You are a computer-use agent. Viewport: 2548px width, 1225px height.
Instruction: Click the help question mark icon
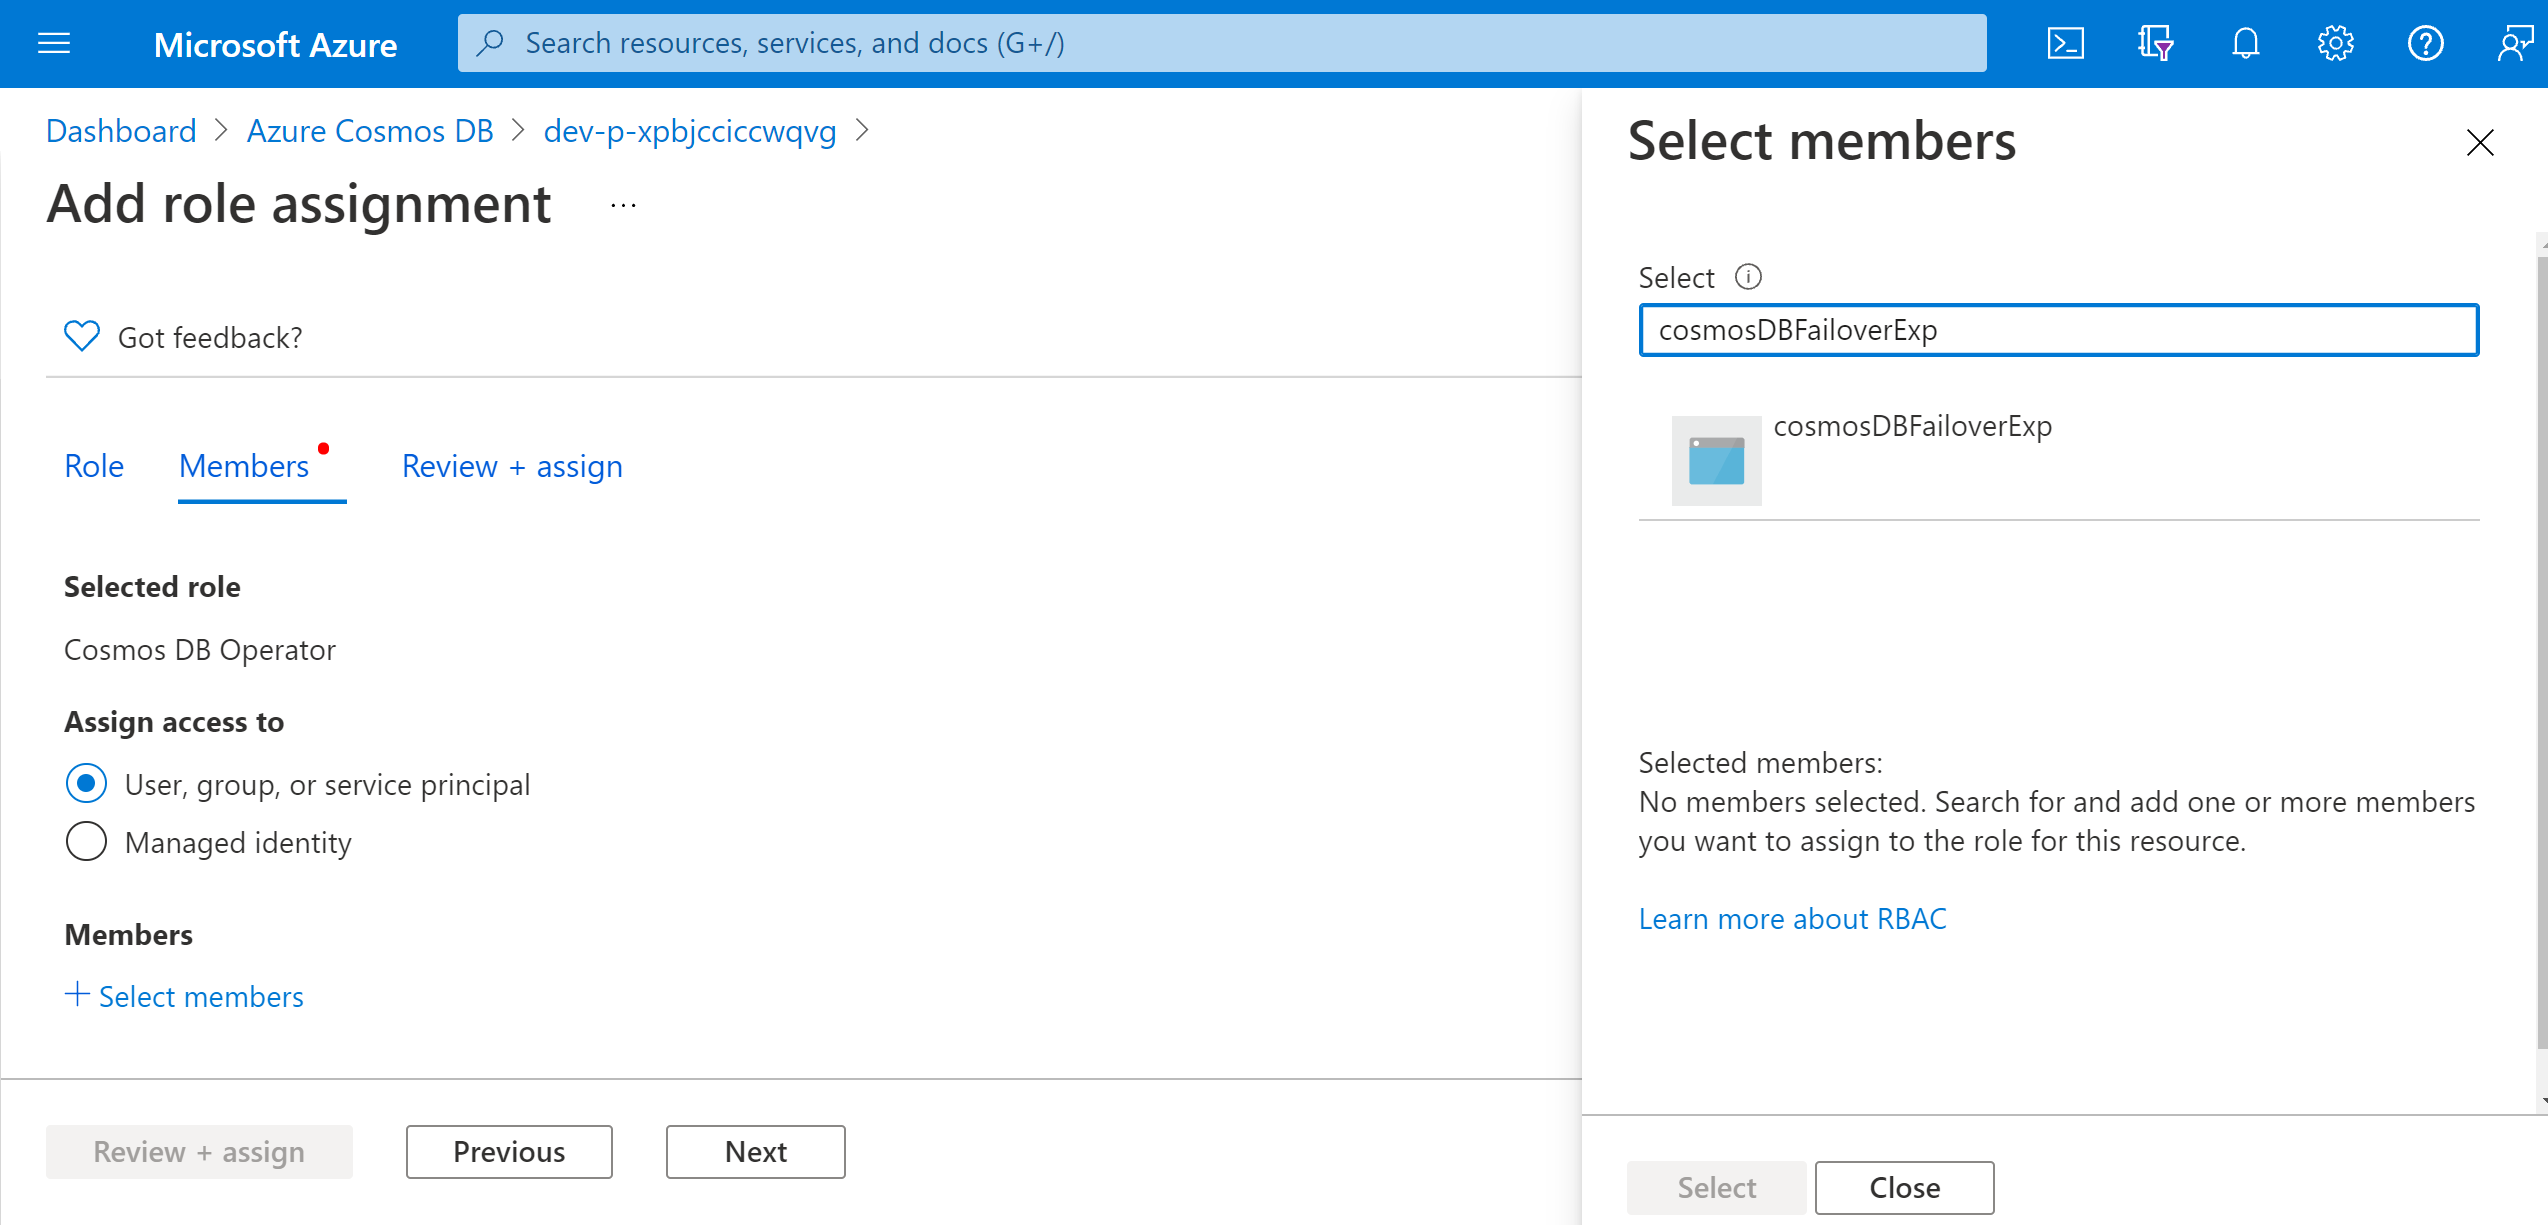(x=2426, y=42)
